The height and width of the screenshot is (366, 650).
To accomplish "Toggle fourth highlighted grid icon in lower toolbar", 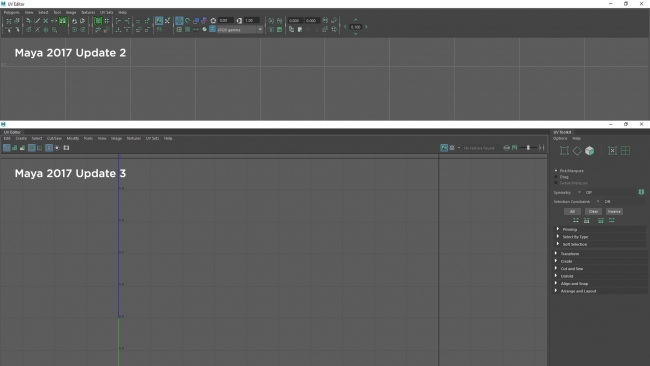I will (32, 148).
